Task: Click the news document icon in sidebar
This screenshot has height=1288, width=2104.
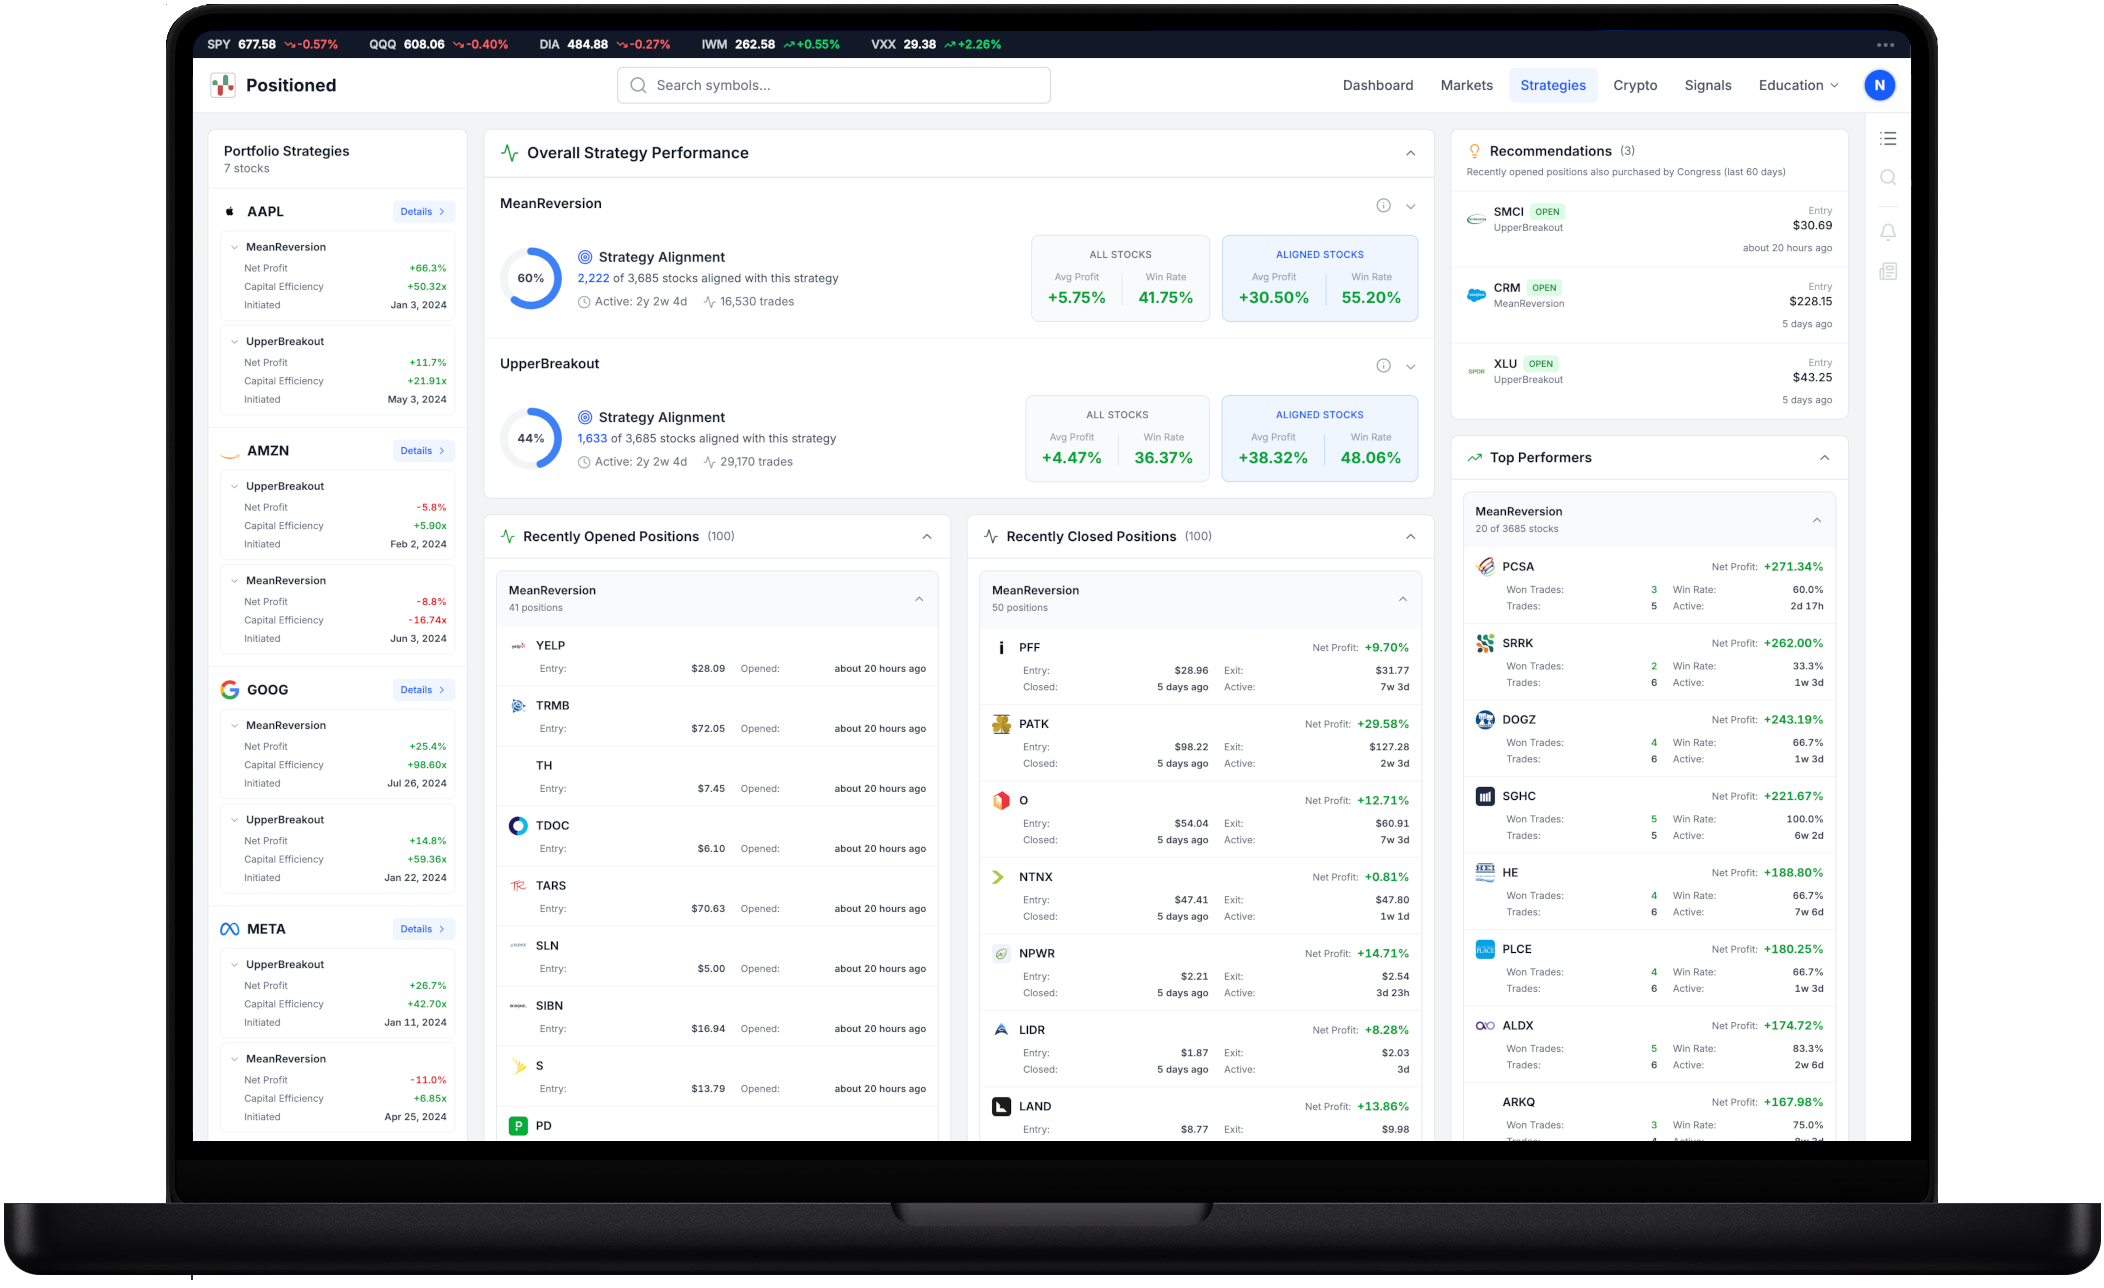Action: coord(1887,272)
